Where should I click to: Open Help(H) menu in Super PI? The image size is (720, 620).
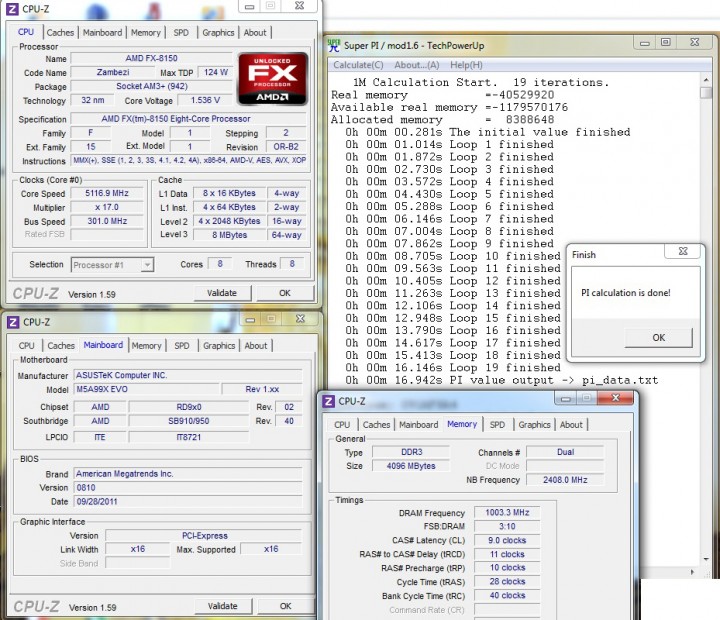pos(466,65)
